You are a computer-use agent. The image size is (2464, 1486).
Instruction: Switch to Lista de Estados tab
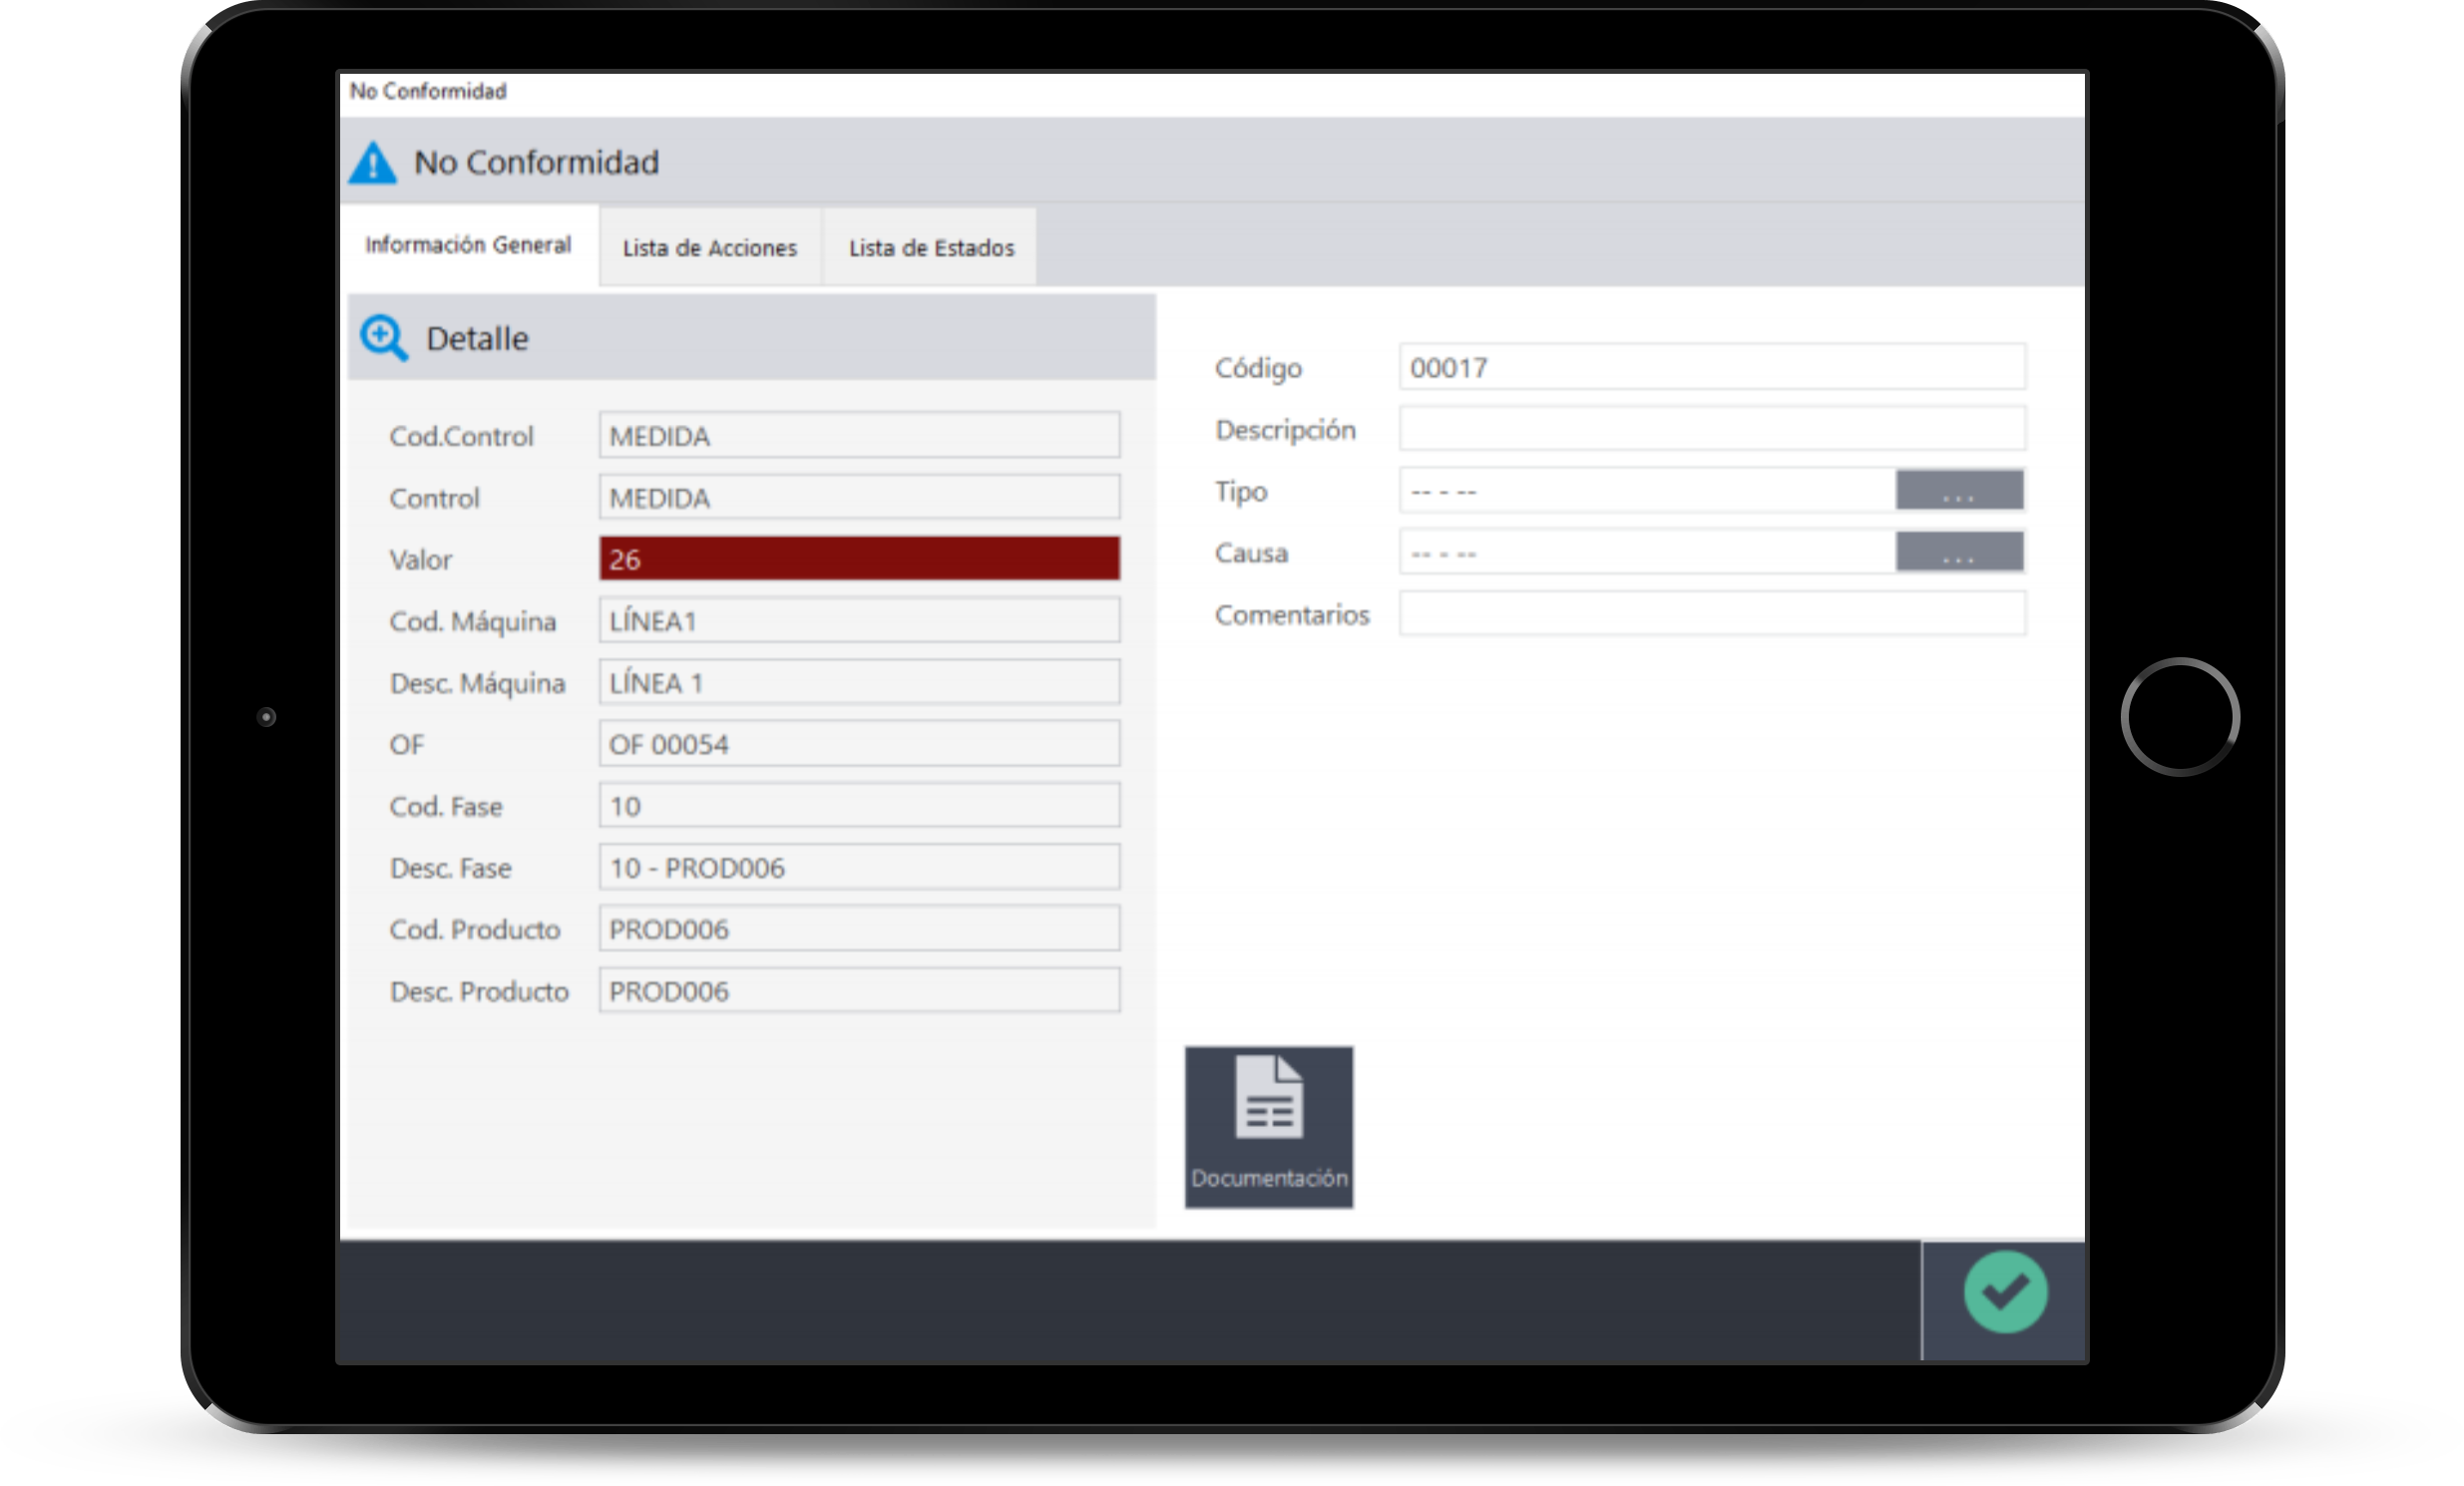(930, 248)
